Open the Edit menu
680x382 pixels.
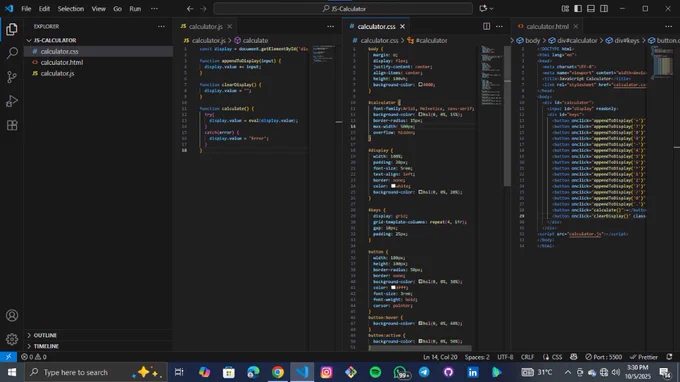[x=44, y=9]
